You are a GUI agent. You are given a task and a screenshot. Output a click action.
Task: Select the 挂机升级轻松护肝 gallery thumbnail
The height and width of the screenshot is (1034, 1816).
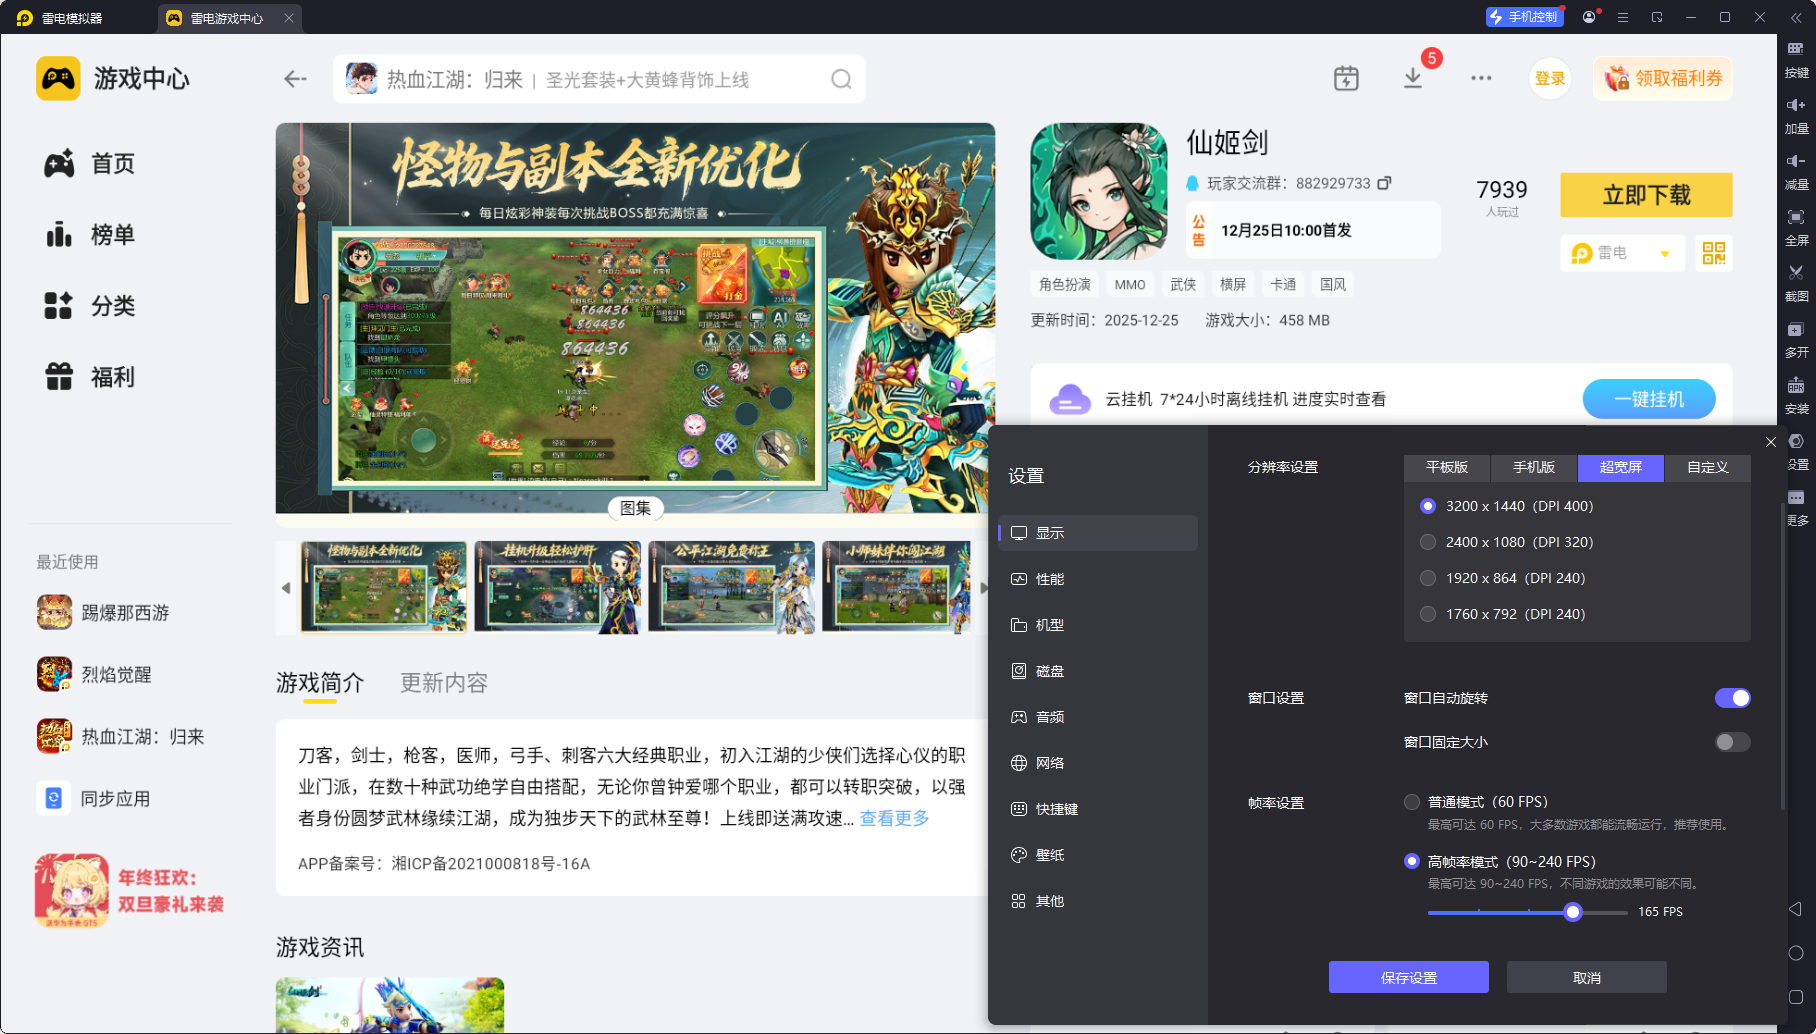coord(557,587)
